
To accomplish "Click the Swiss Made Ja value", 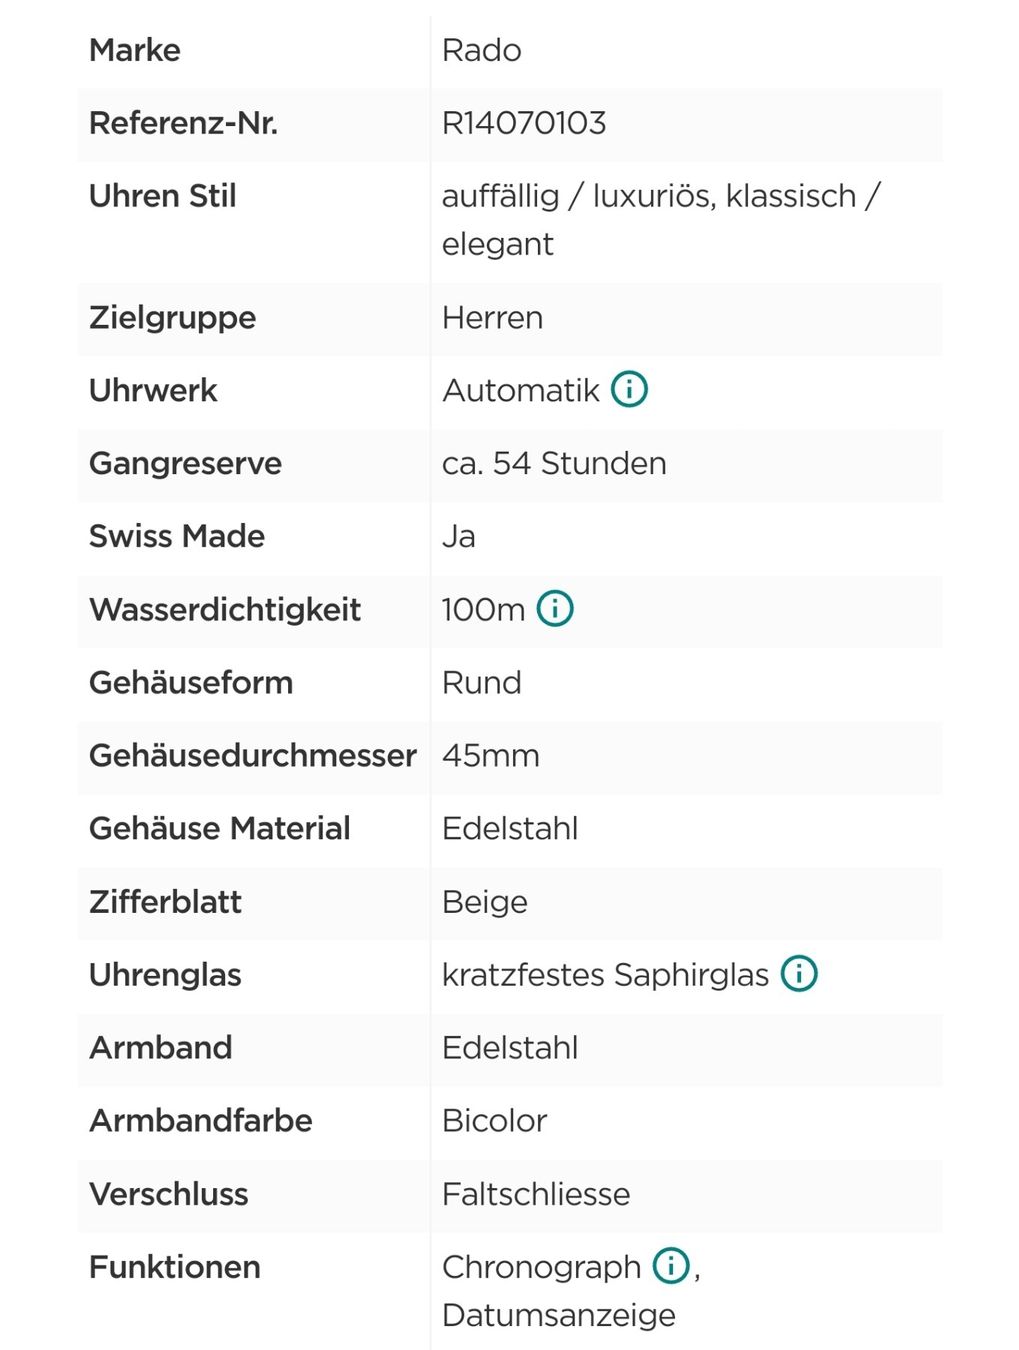I will click(x=459, y=536).
